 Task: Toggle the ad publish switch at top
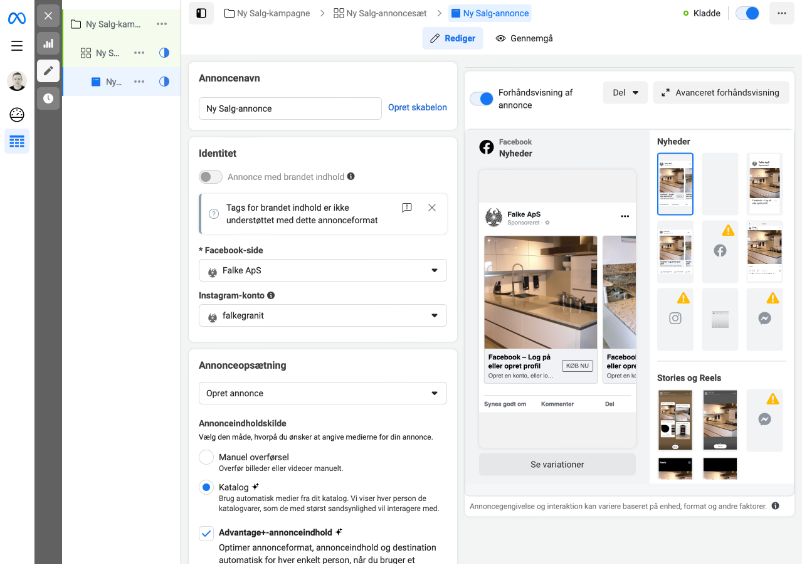click(x=747, y=13)
